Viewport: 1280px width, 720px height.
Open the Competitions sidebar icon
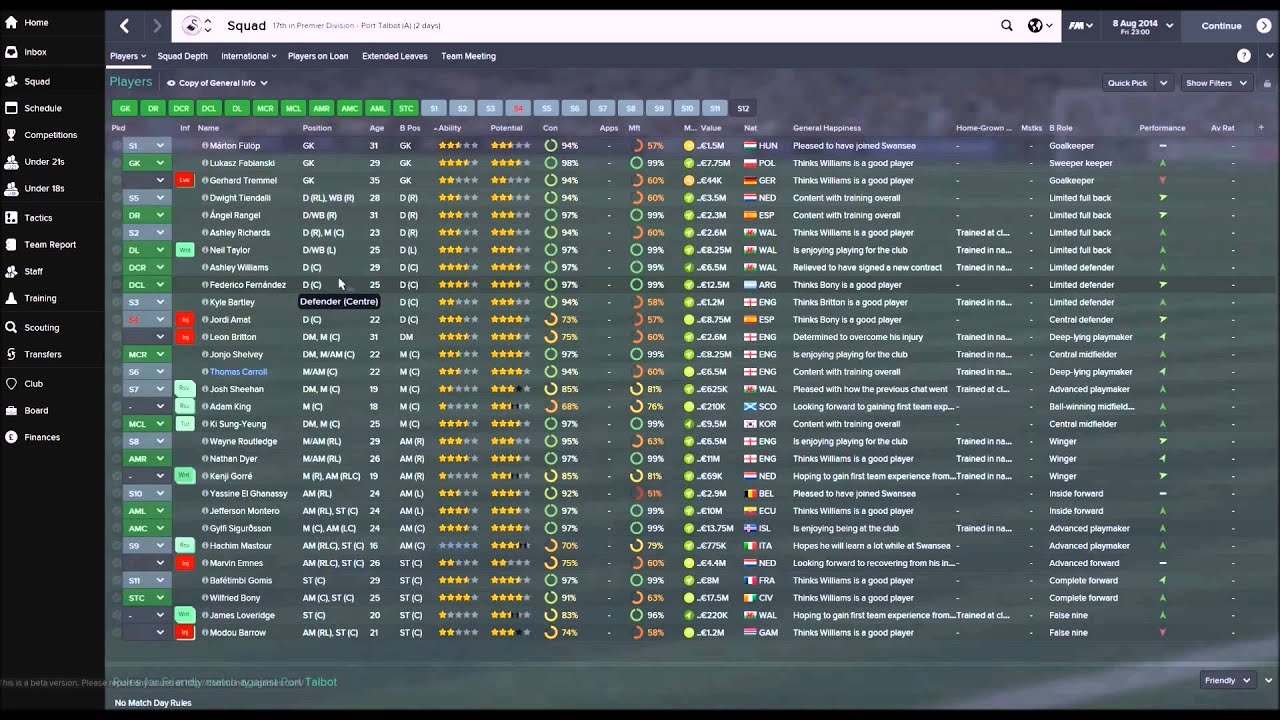[x=11, y=135]
